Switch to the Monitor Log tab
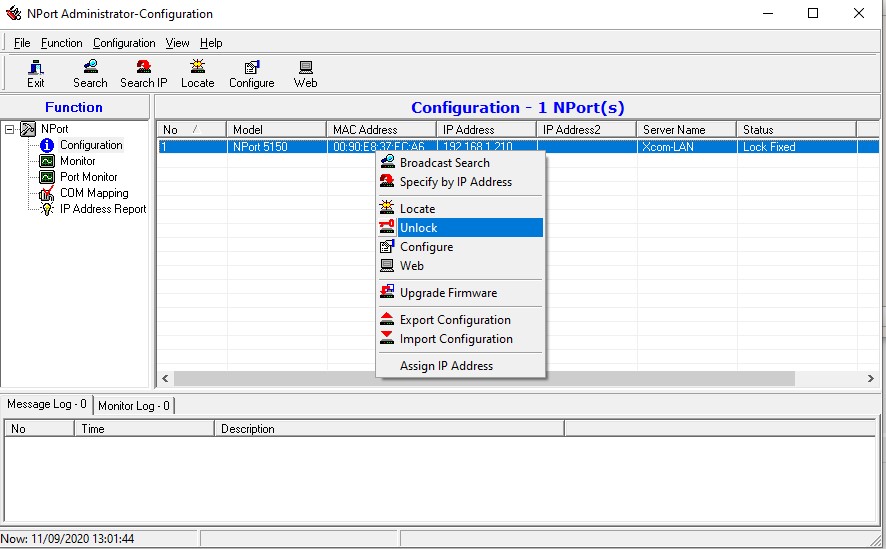886x549 pixels. [x=134, y=405]
